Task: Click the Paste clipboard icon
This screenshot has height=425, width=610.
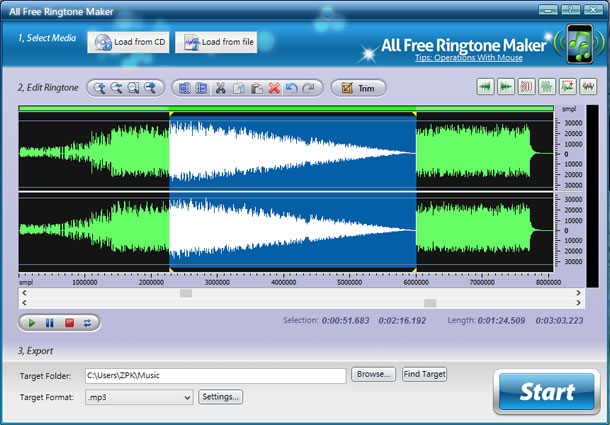Action: (256, 88)
